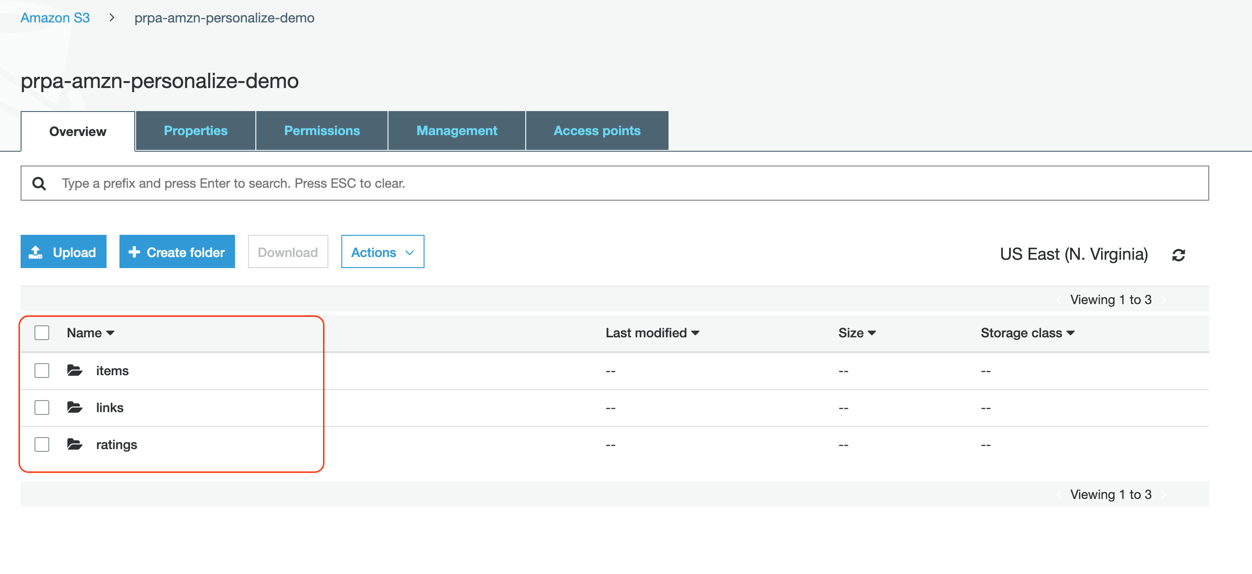Click the Create folder button
This screenshot has width=1252, height=574.
click(x=177, y=252)
